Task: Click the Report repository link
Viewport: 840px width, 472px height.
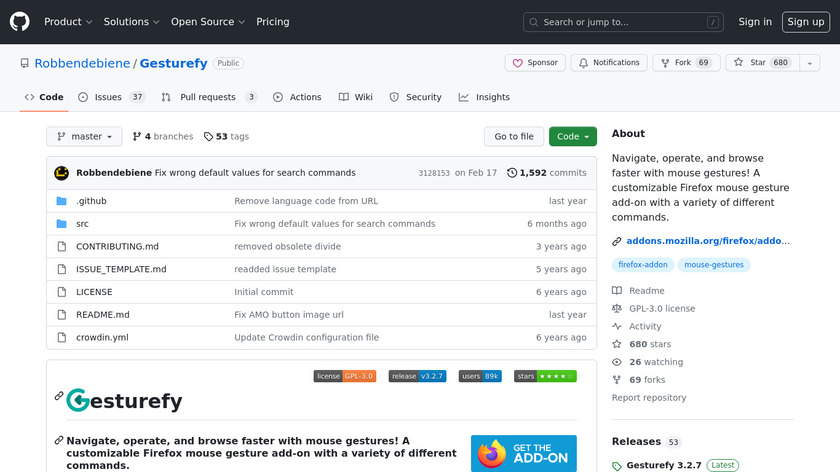Action: [x=649, y=398]
